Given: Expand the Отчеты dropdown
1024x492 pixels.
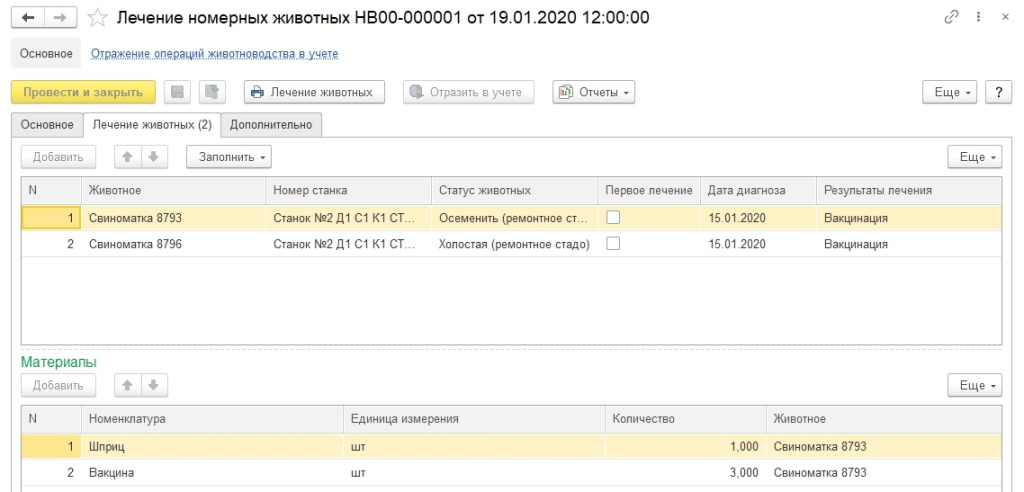Looking at the screenshot, I should coord(595,92).
